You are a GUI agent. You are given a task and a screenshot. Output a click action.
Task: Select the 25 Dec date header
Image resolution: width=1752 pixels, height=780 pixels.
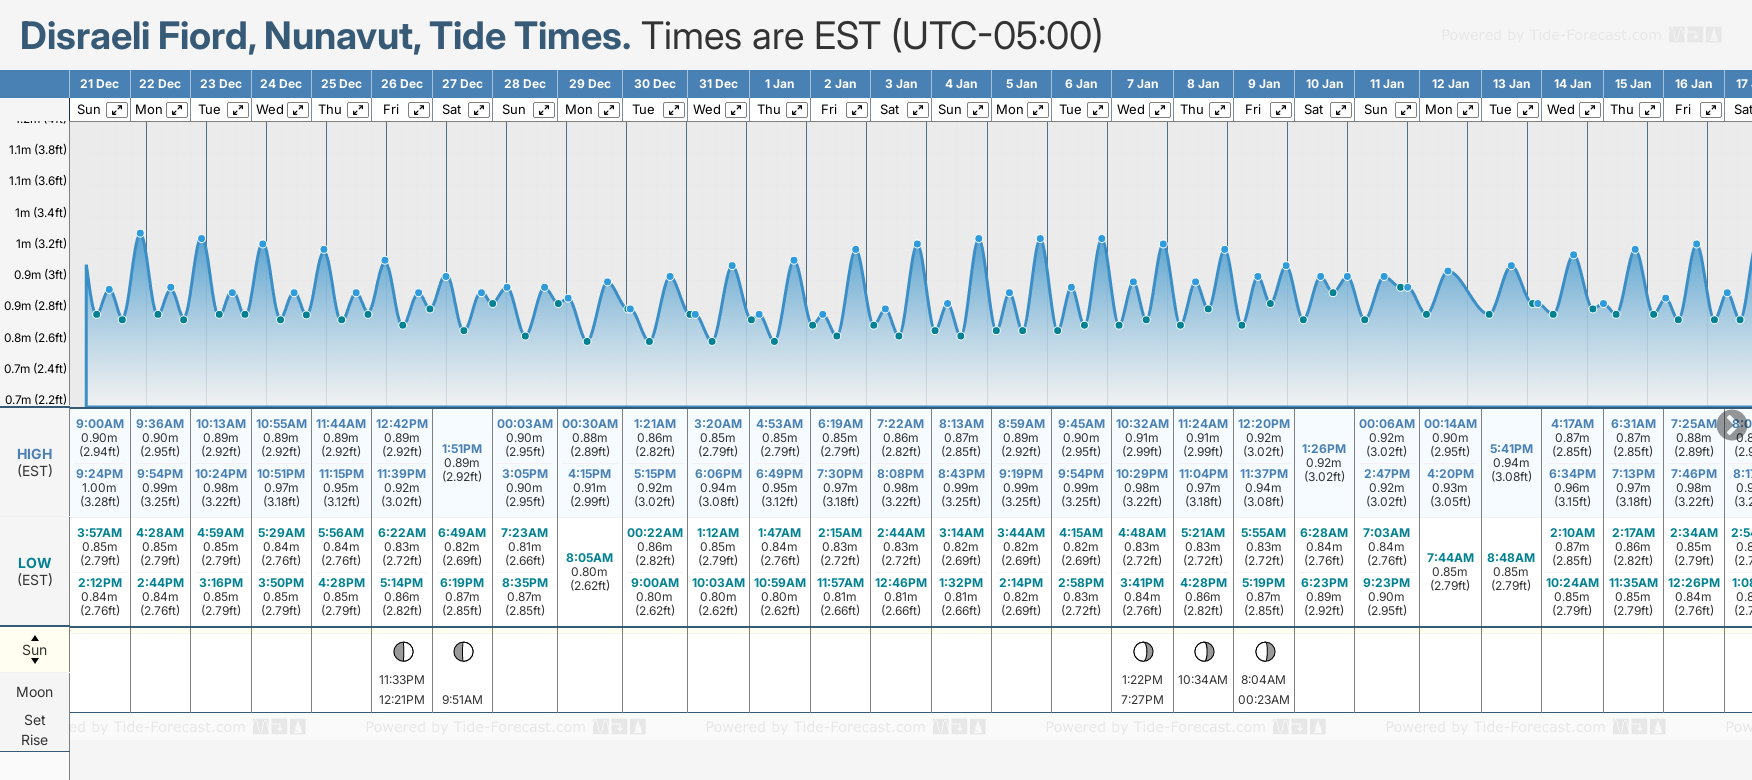tap(341, 84)
